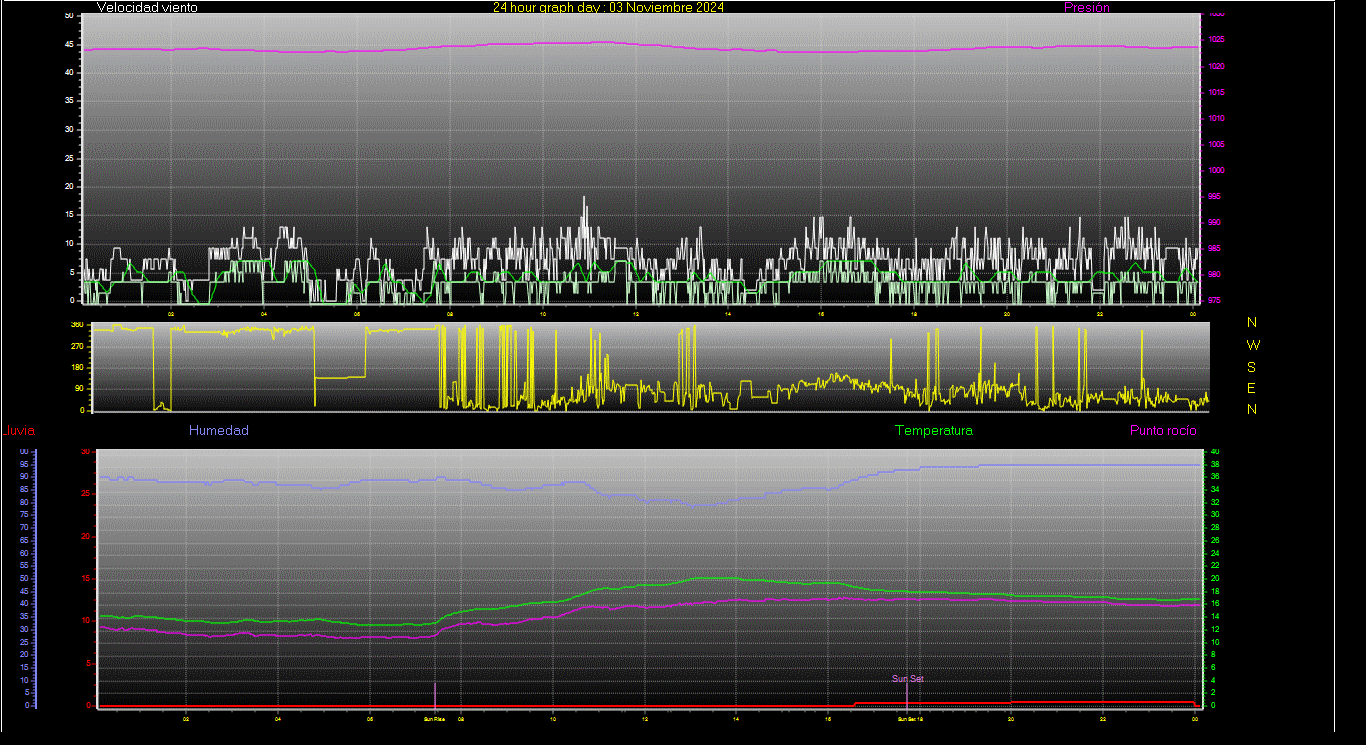Click the '1000' pressure axis value
The image size is (1366, 745).
(x=1216, y=170)
